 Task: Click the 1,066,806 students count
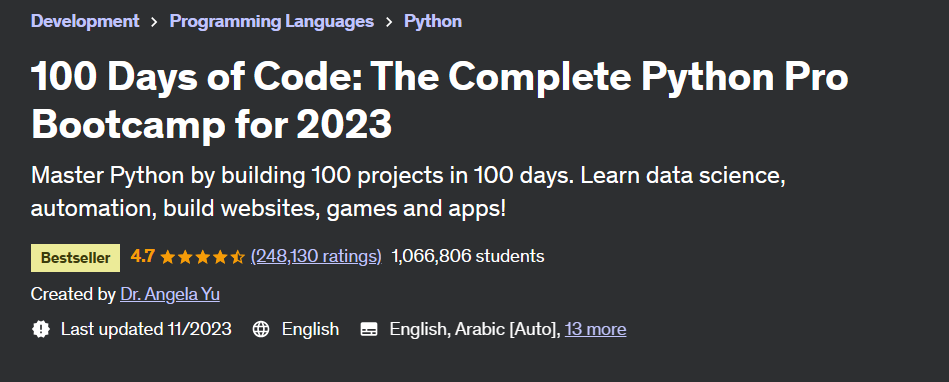pos(468,256)
